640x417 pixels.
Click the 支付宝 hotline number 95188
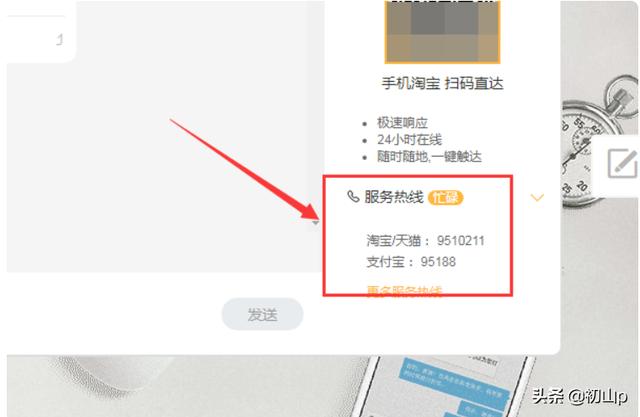[438, 262]
